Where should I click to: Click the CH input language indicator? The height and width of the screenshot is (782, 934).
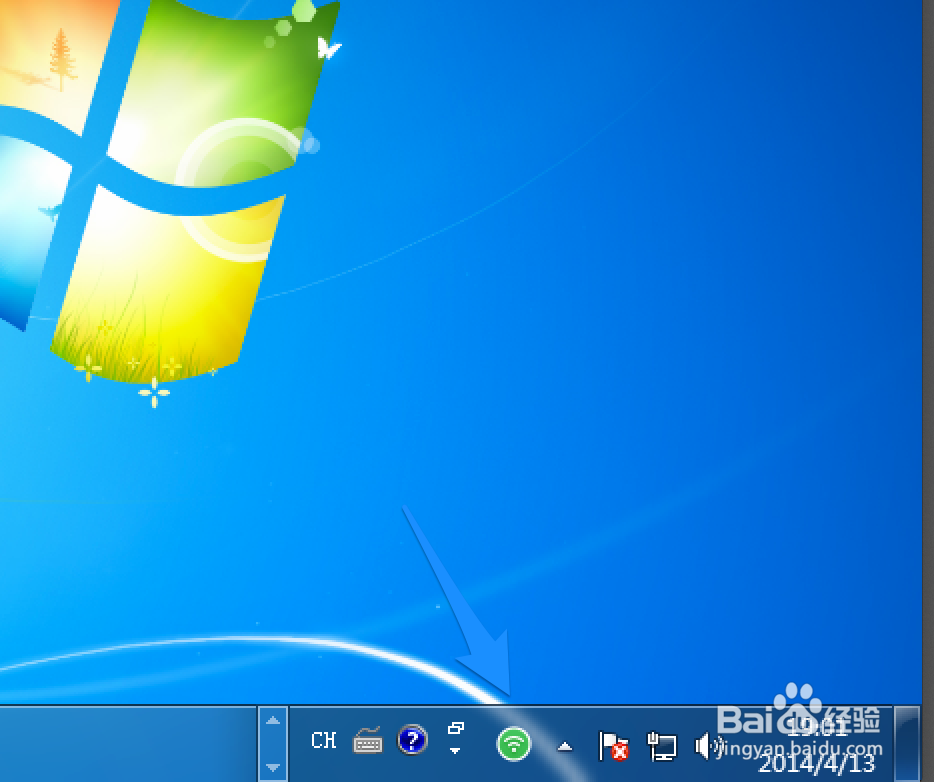[x=324, y=740]
